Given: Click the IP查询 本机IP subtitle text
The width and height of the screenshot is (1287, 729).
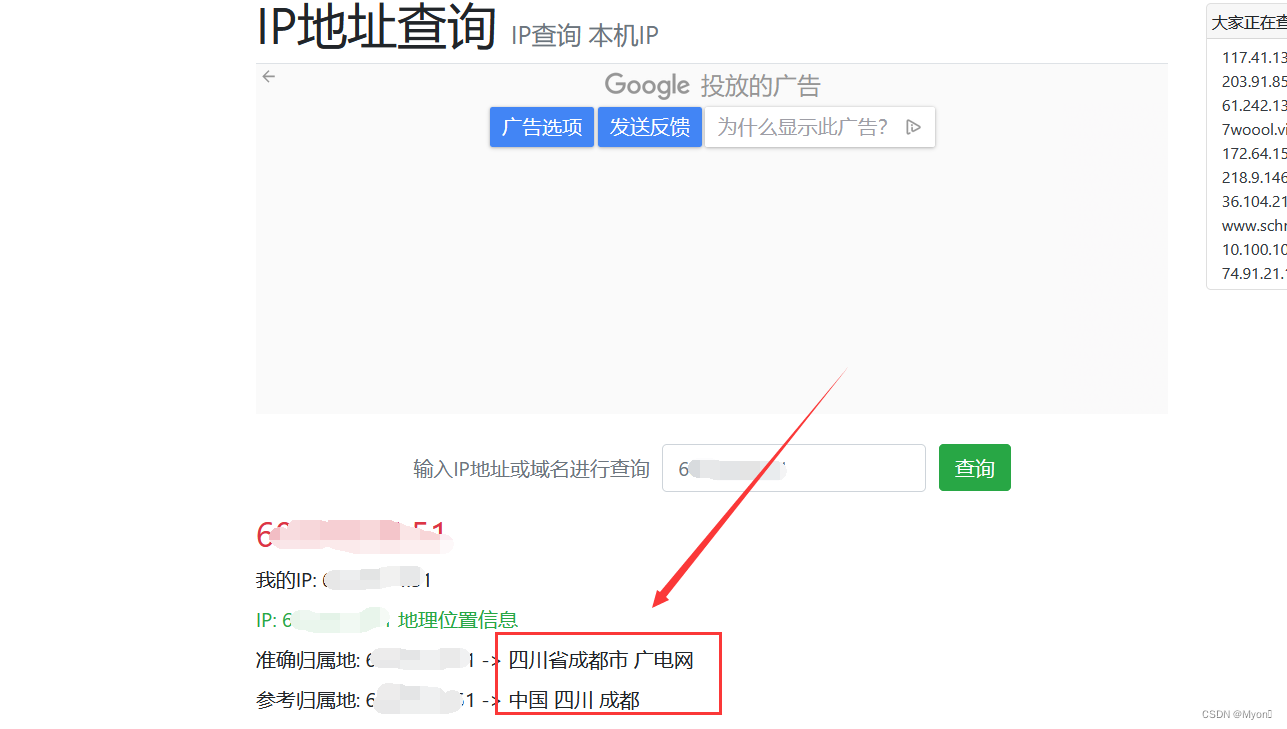Looking at the screenshot, I should pos(585,36).
